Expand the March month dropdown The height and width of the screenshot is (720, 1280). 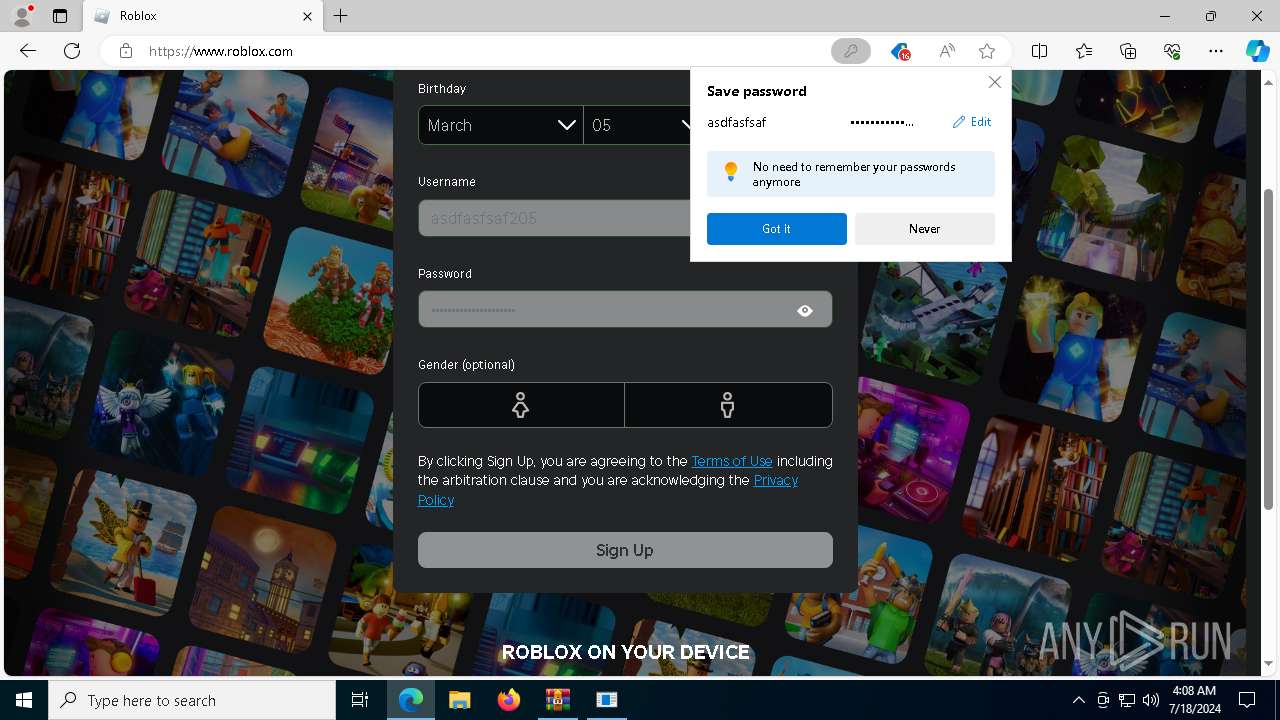pos(501,125)
